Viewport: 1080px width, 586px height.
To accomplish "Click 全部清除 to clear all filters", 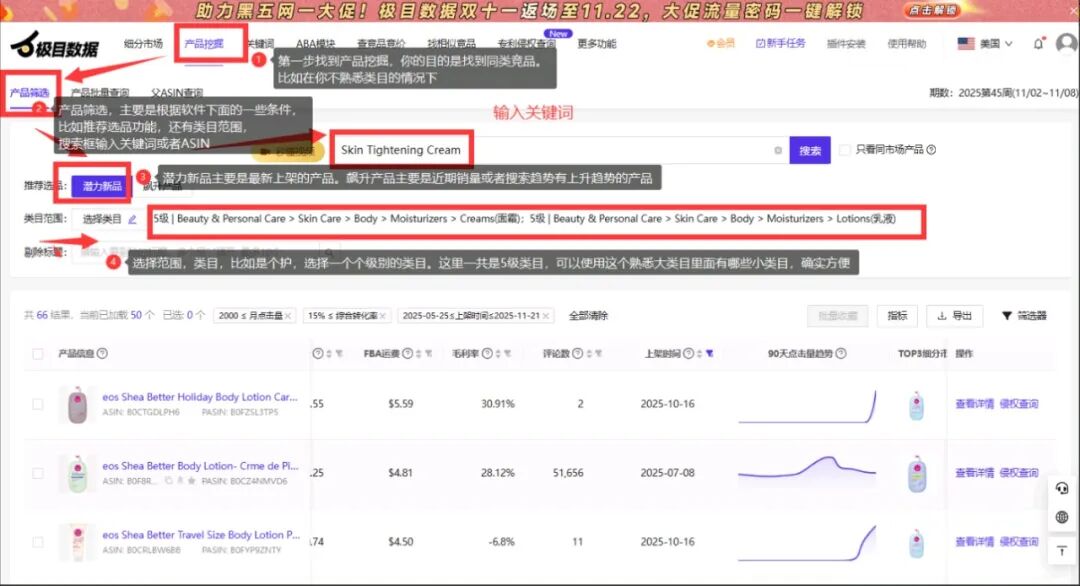I will click(x=588, y=315).
